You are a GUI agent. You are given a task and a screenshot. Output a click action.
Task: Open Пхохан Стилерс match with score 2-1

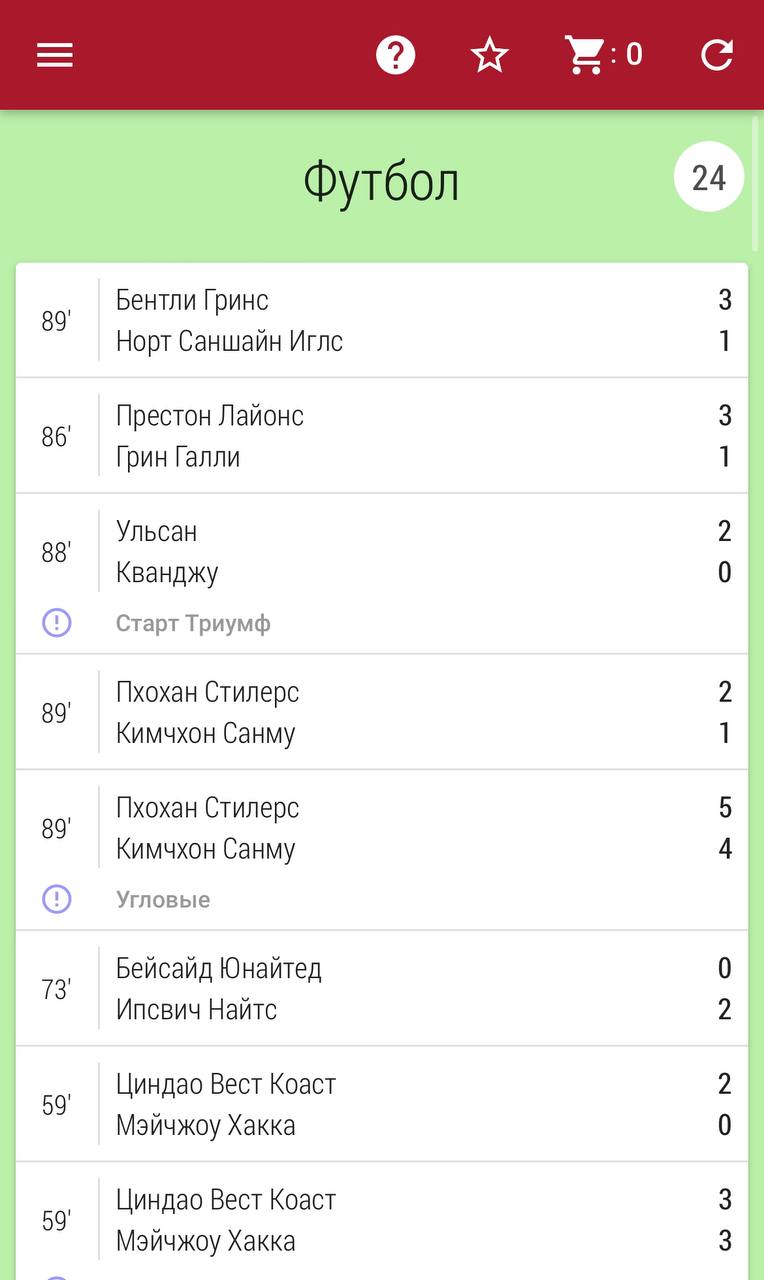point(382,712)
